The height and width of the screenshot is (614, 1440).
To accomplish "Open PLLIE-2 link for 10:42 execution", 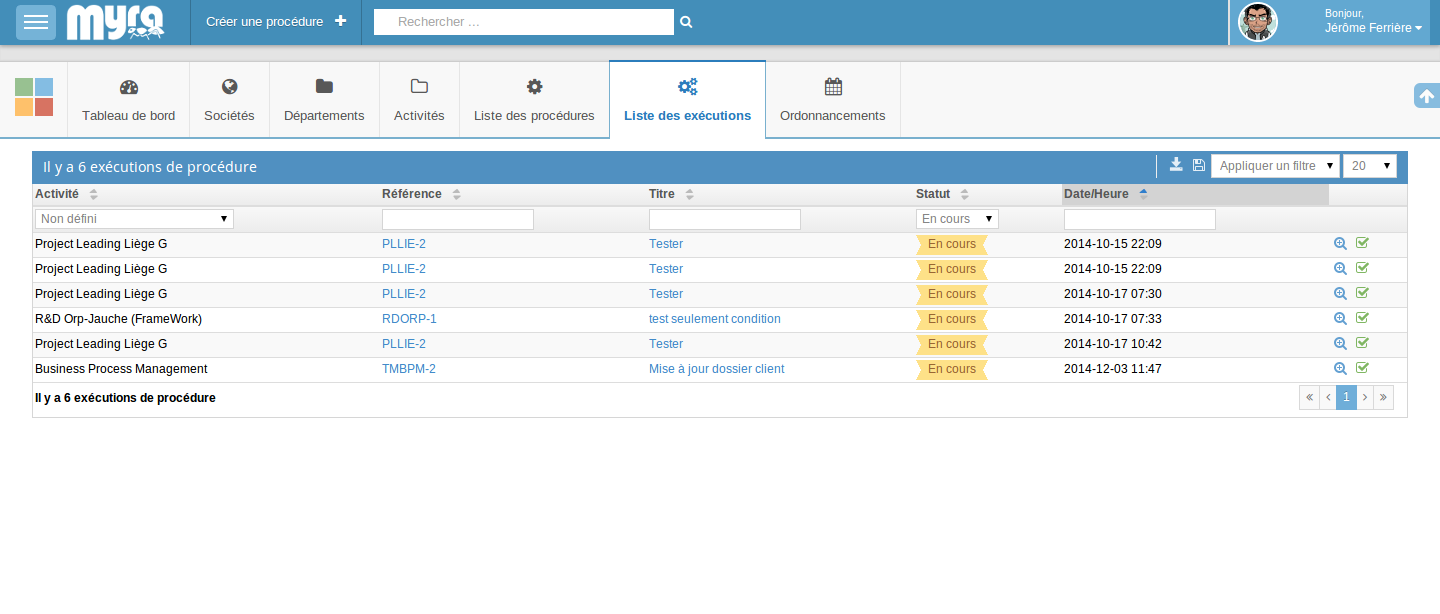I will pyautogui.click(x=404, y=344).
